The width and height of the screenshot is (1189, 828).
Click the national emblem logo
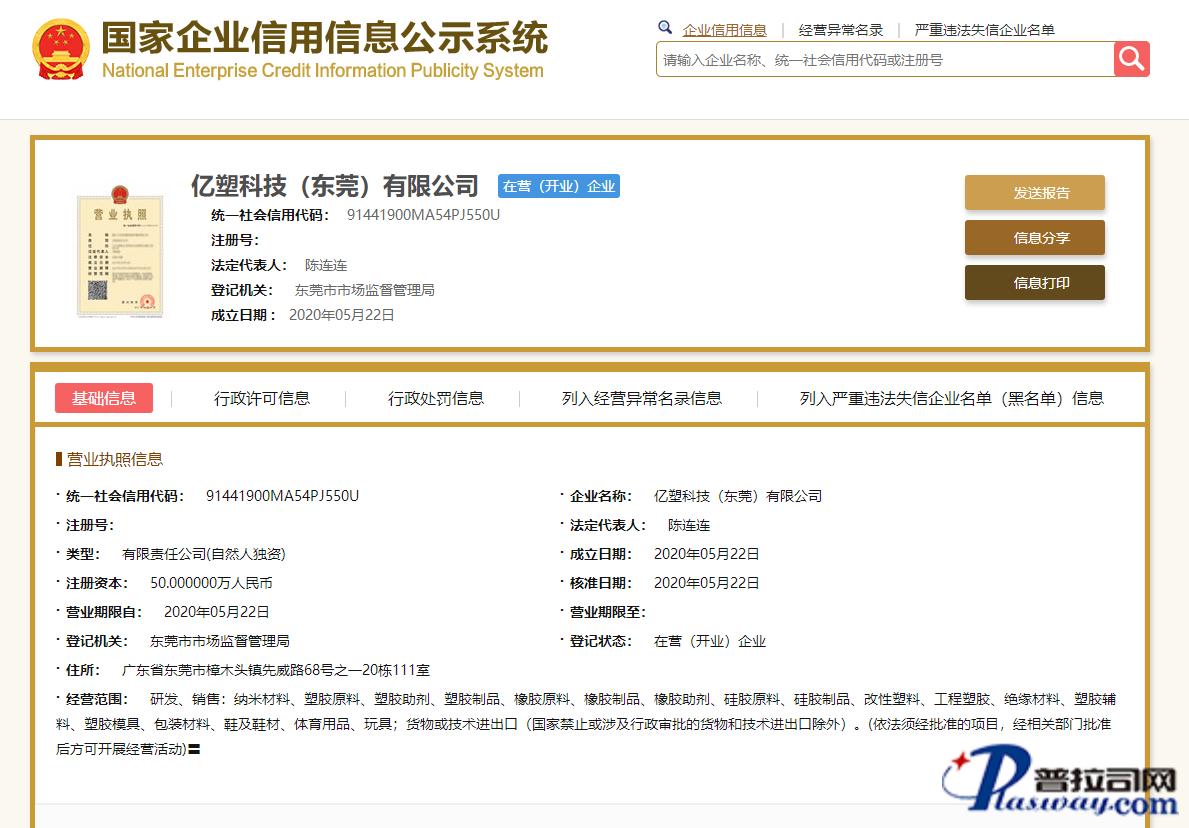[61, 49]
